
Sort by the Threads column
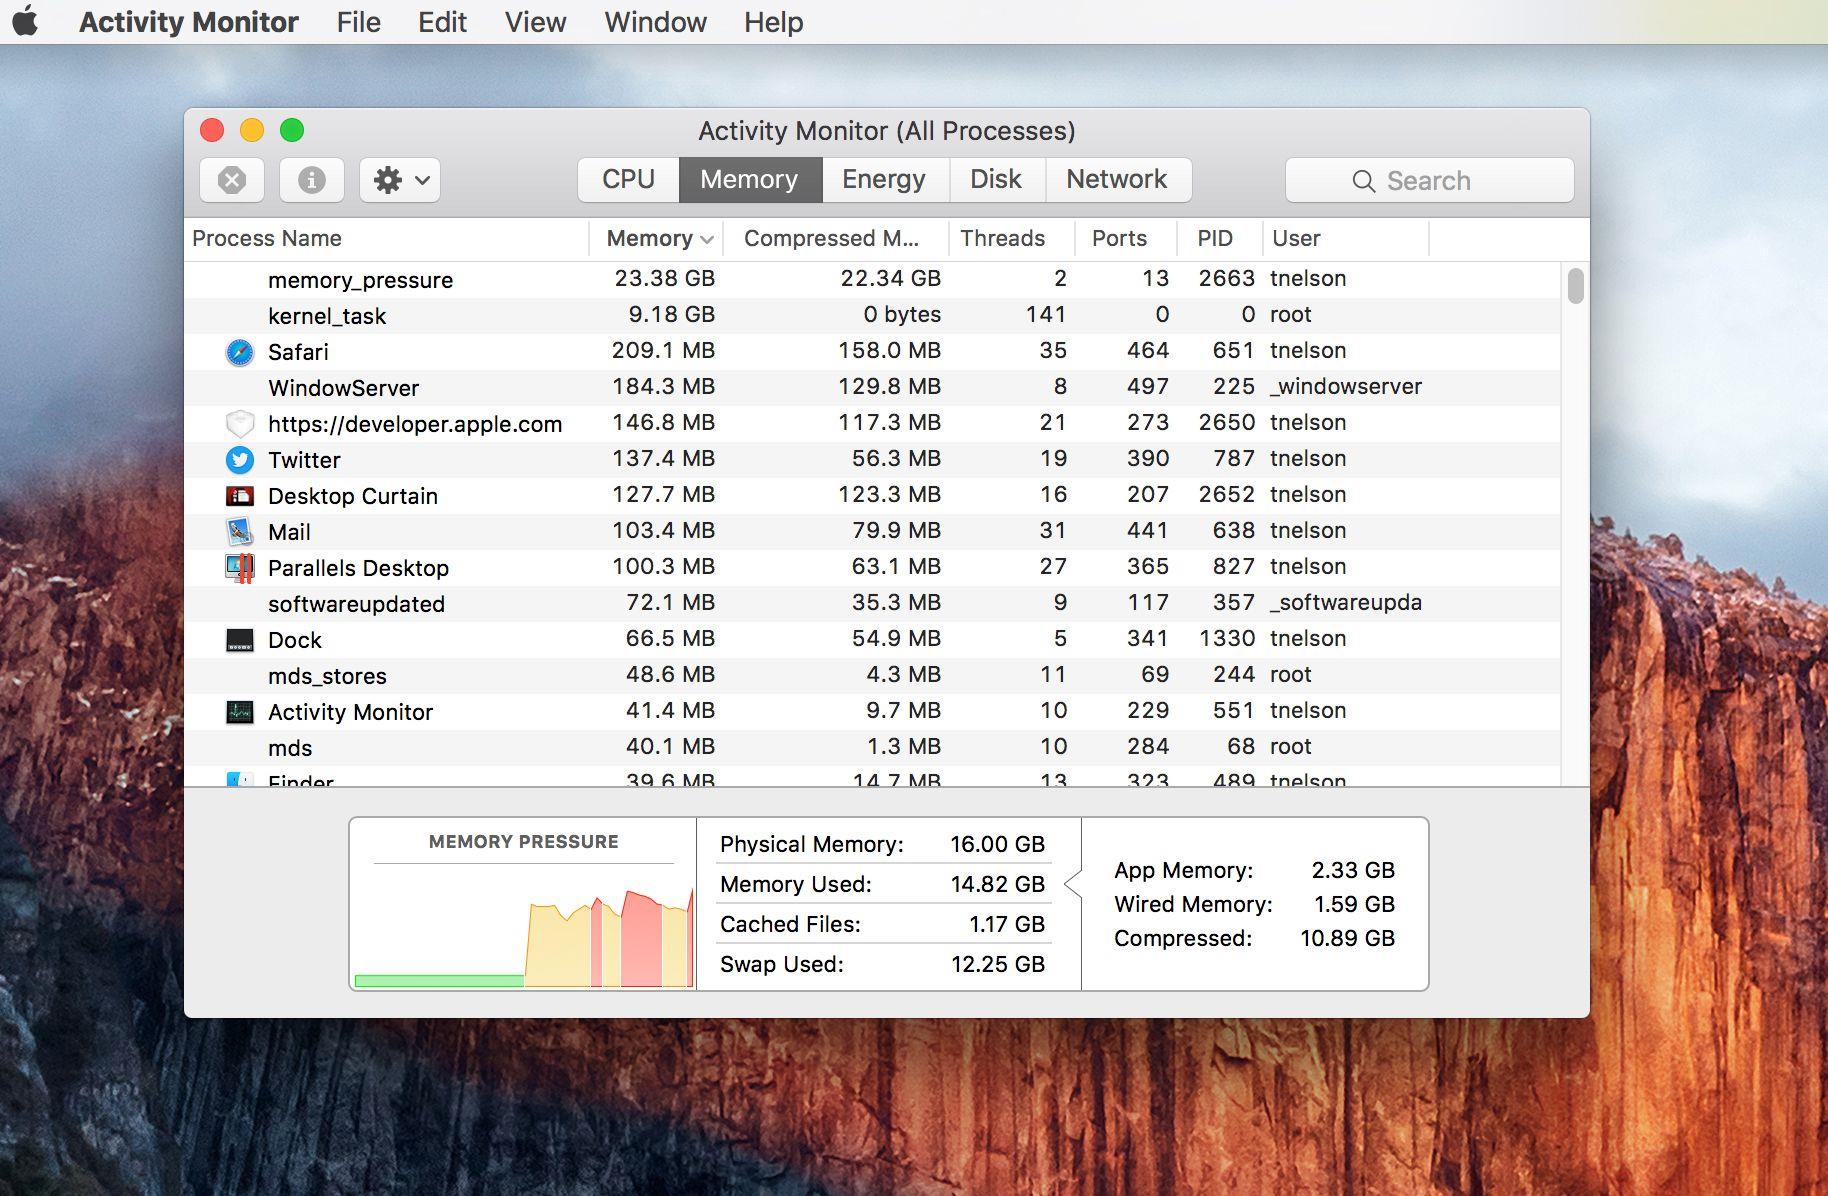1011,239
